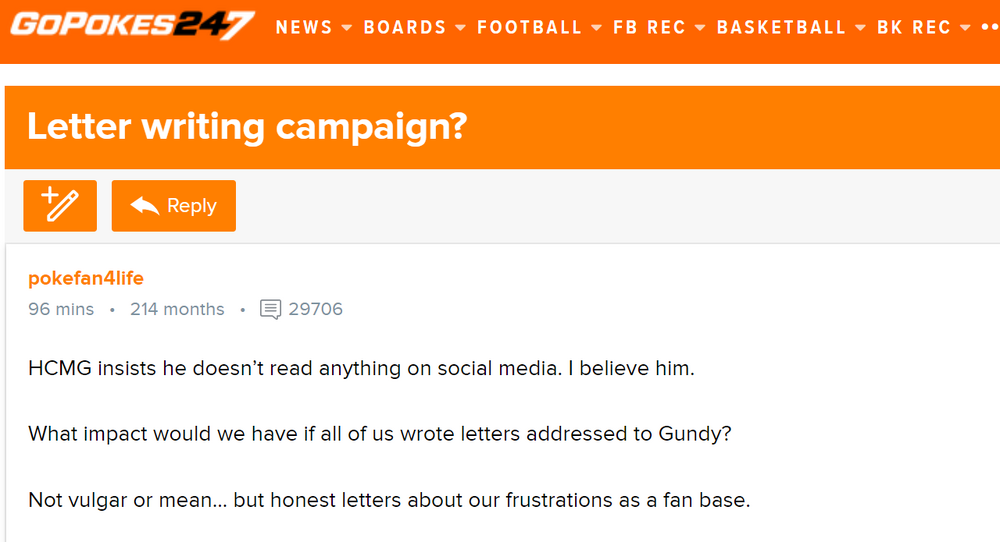Click the FB REC navigation label

pyautogui.click(x=649, y=28)
